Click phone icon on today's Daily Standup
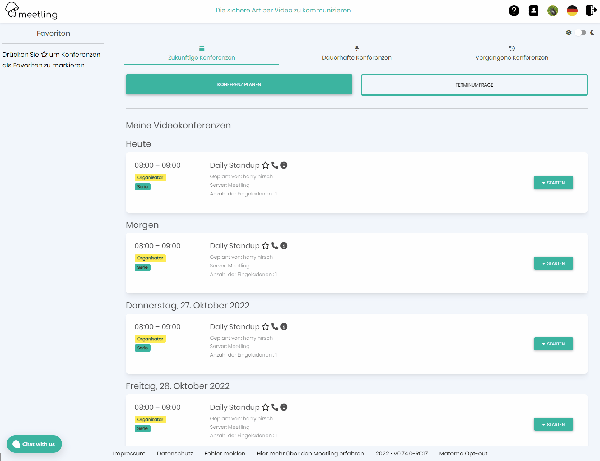Viewport: 600px width, 461px height. (x=276, y=164)
